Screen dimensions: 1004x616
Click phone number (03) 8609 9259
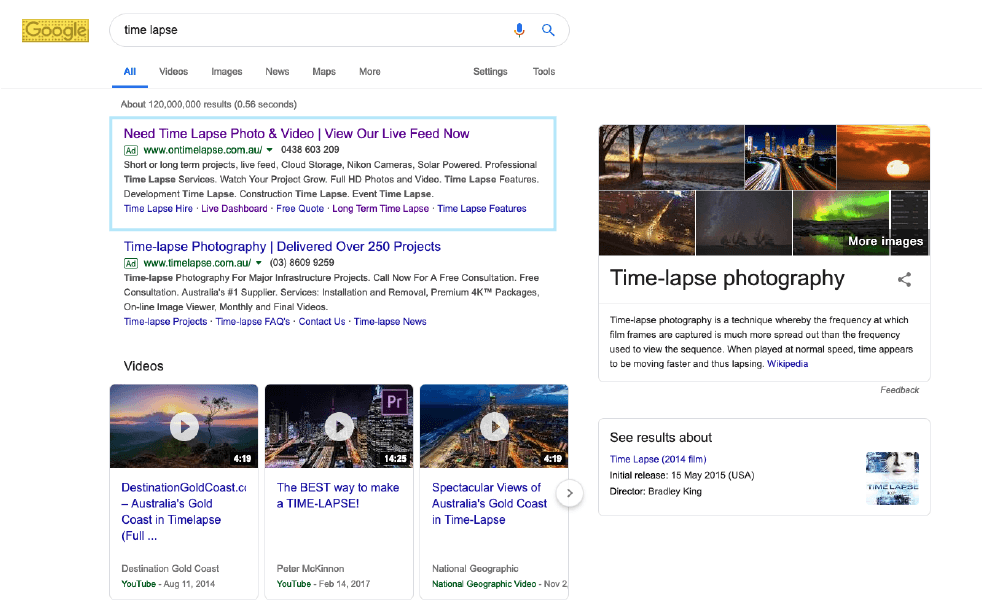pos(302,263)
